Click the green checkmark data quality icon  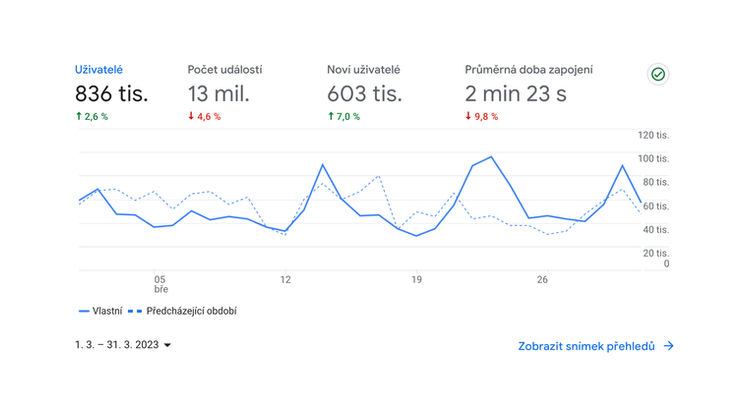point(658,75)
